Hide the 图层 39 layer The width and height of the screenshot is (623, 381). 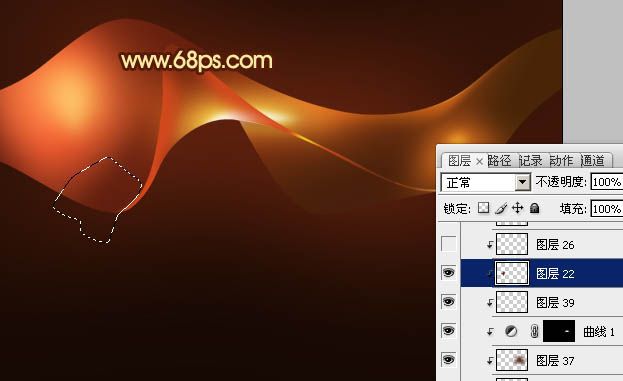click(x=449, y=302)
